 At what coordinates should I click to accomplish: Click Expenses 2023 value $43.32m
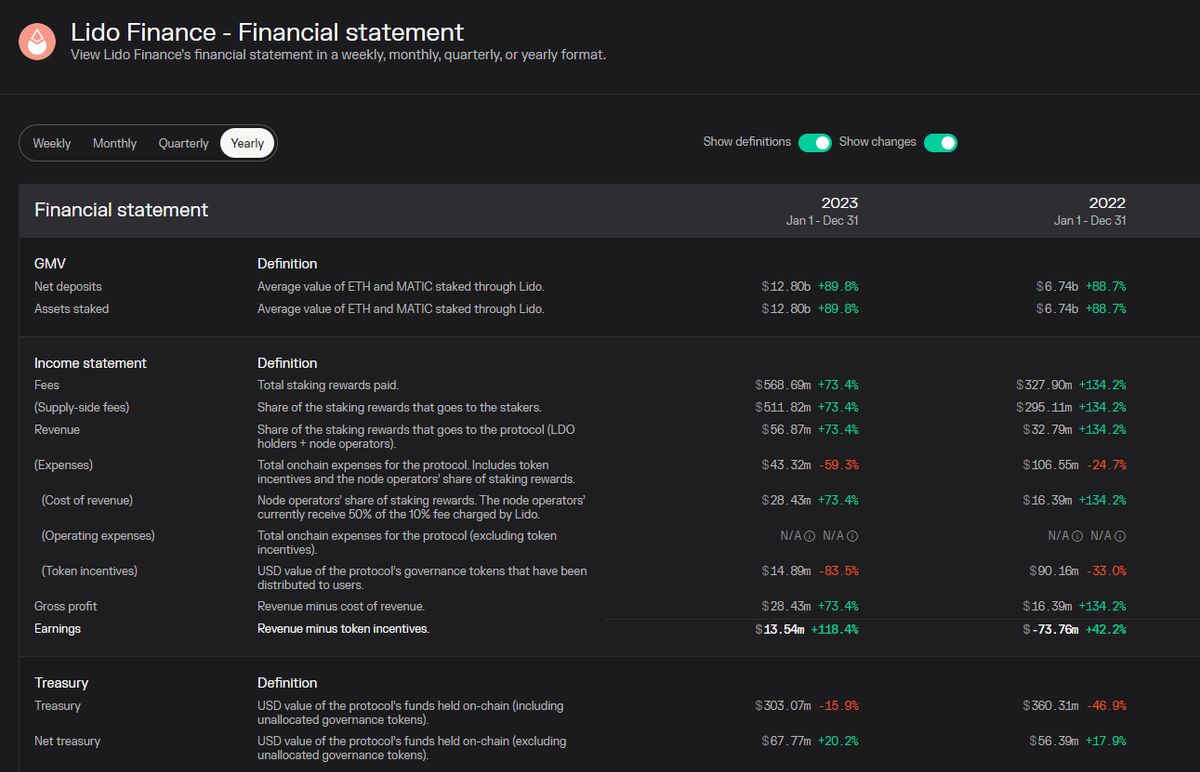pyautogui.click(x=786, y=465)
